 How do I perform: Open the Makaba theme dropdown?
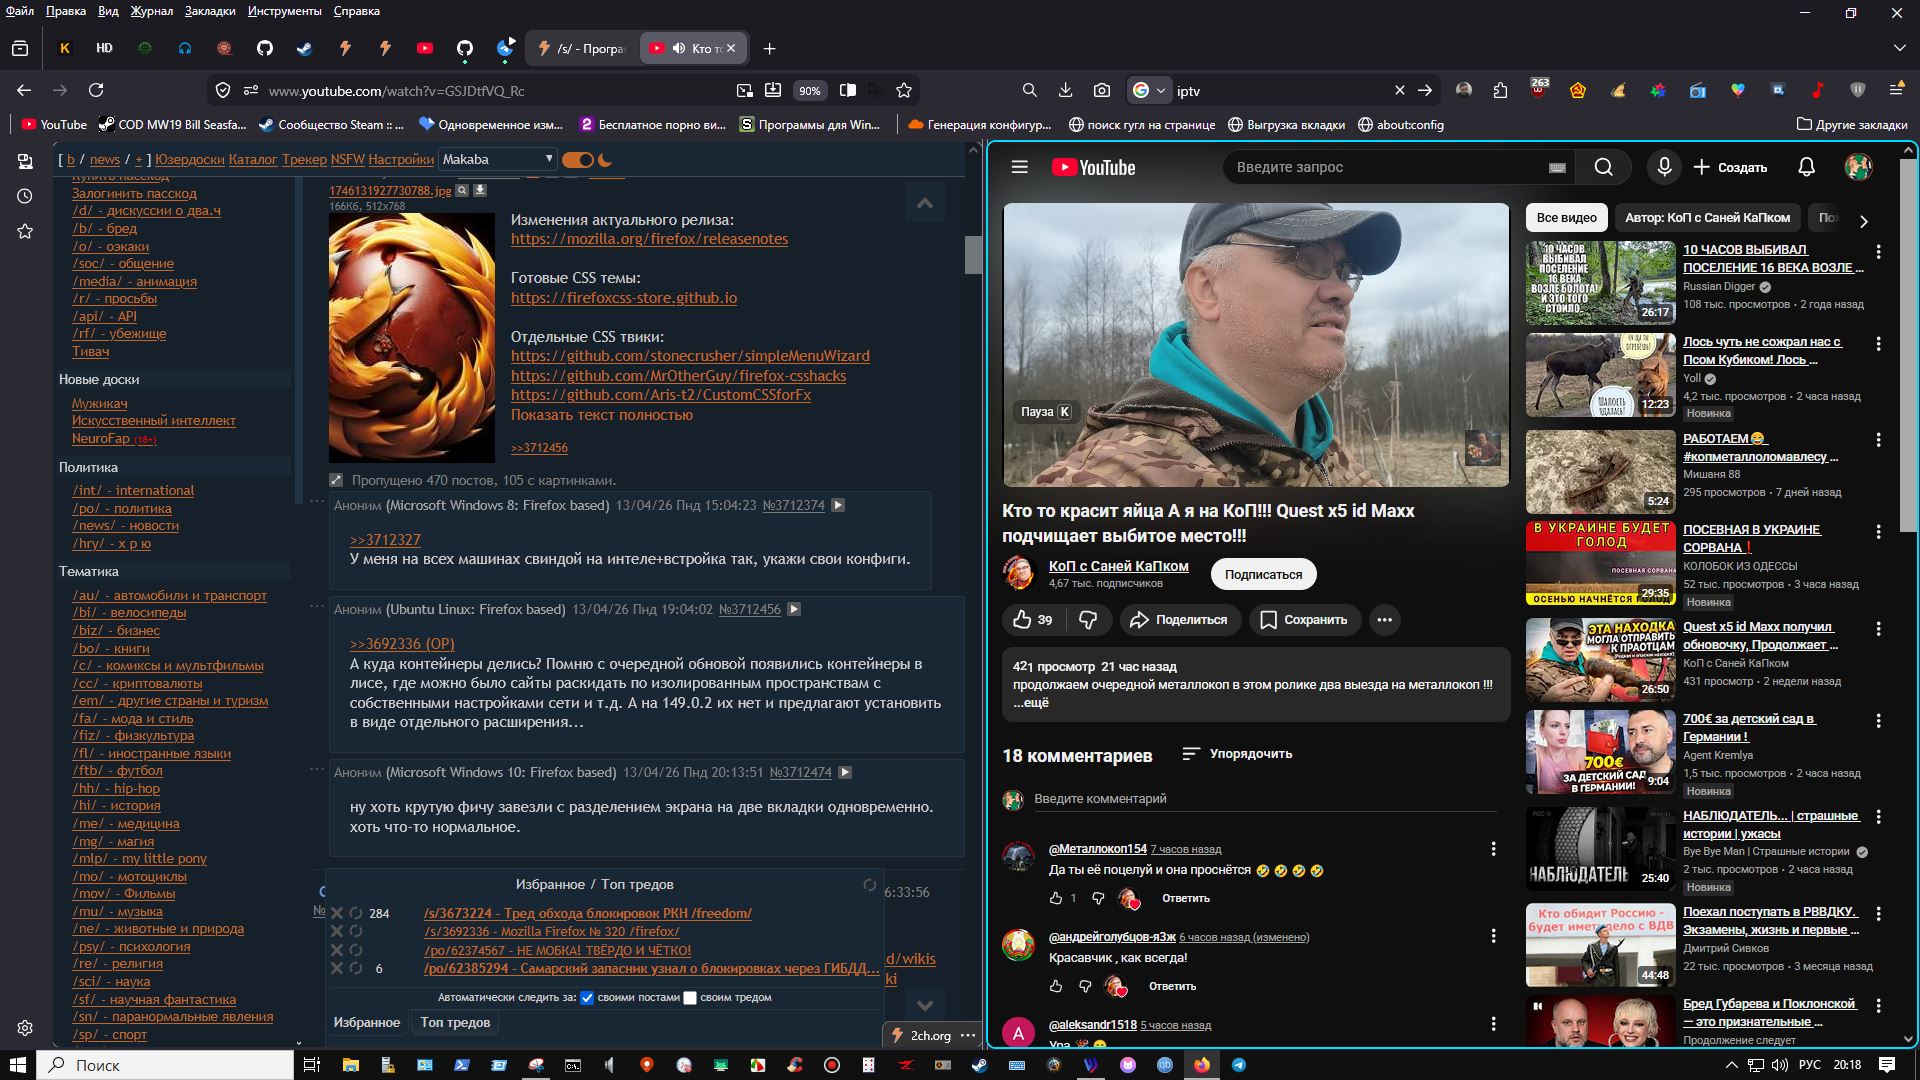(497, 159)
